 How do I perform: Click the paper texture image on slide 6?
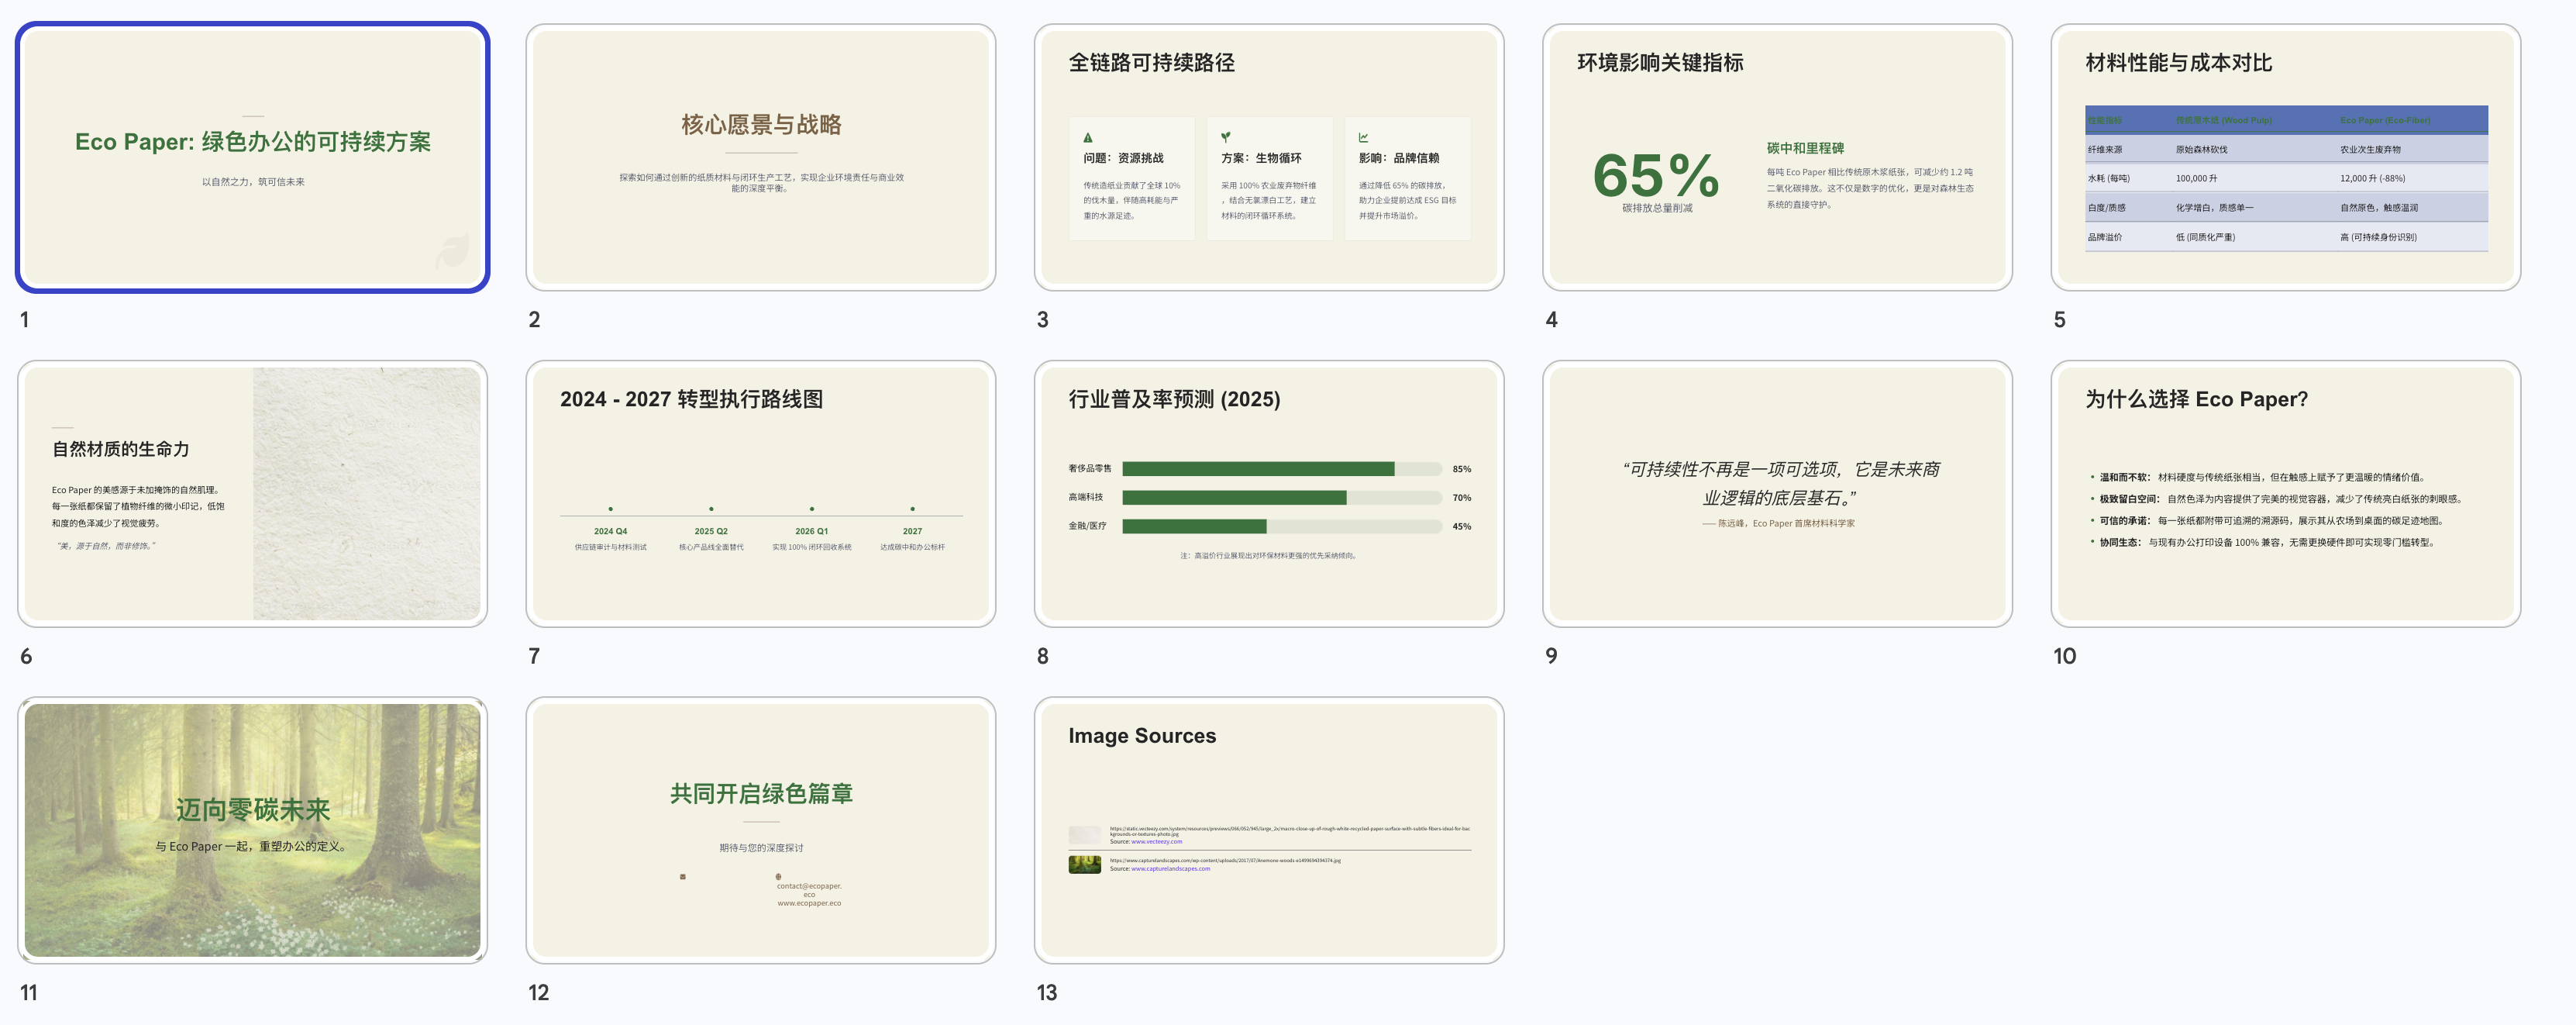coord(366,494)
